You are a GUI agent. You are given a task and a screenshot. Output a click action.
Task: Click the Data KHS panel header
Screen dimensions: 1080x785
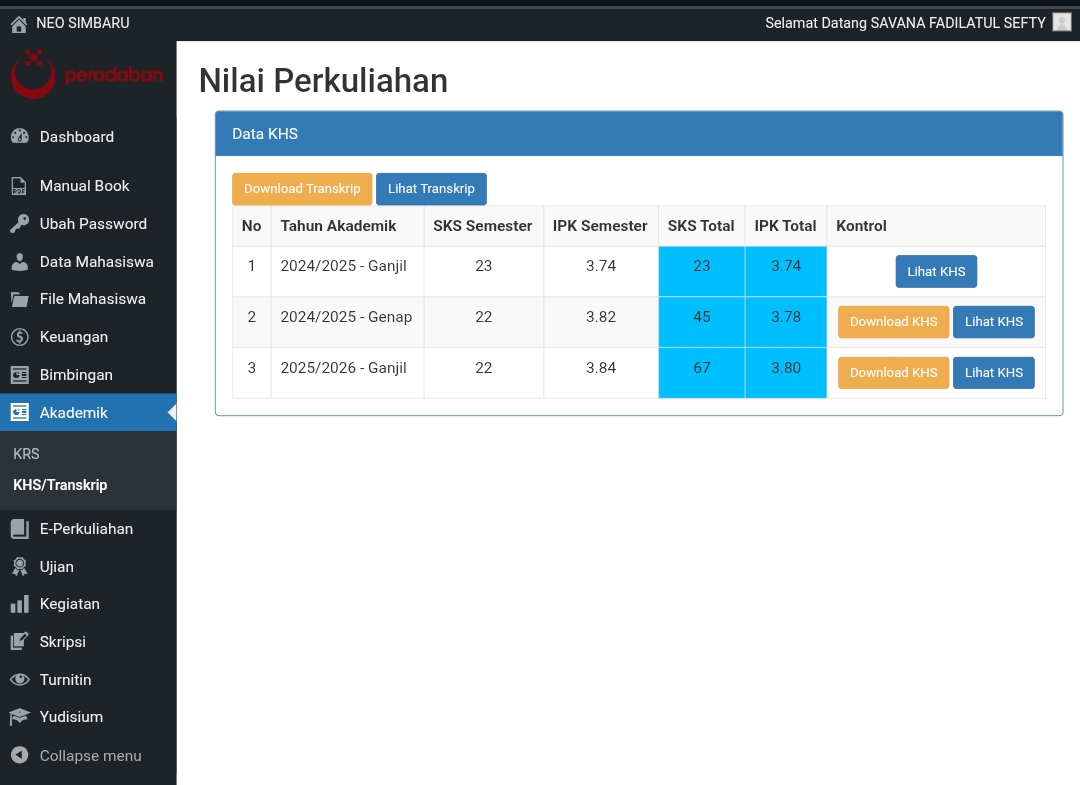(x=638, y=134)
